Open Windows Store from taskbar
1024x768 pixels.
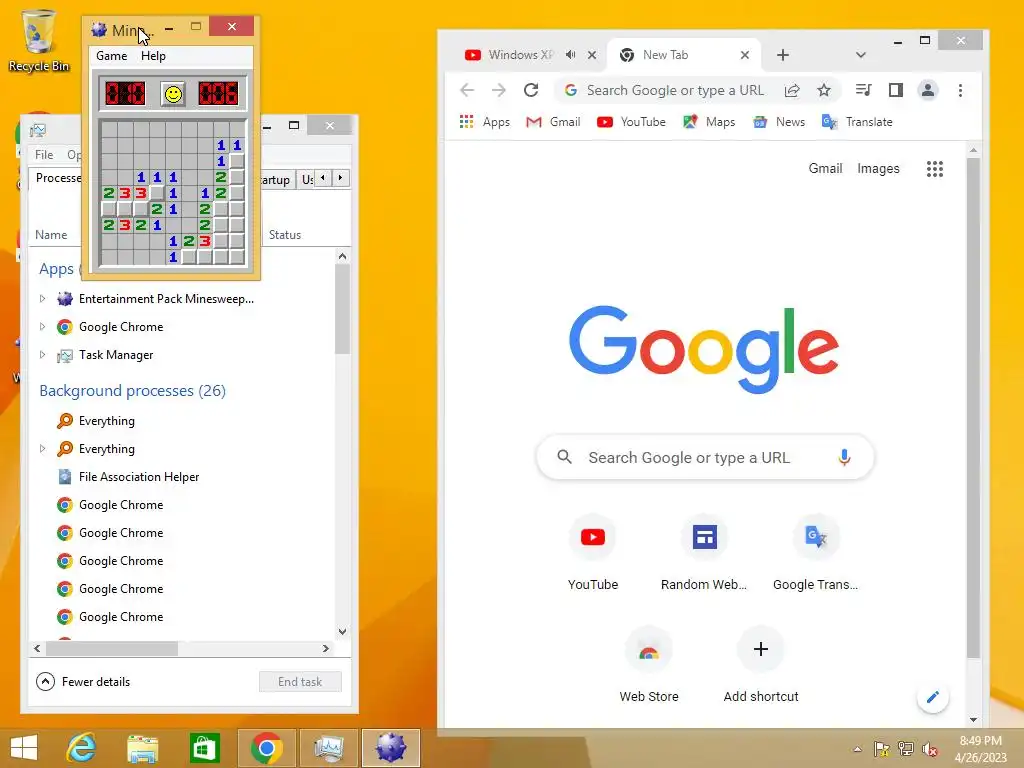click(204, 748)
